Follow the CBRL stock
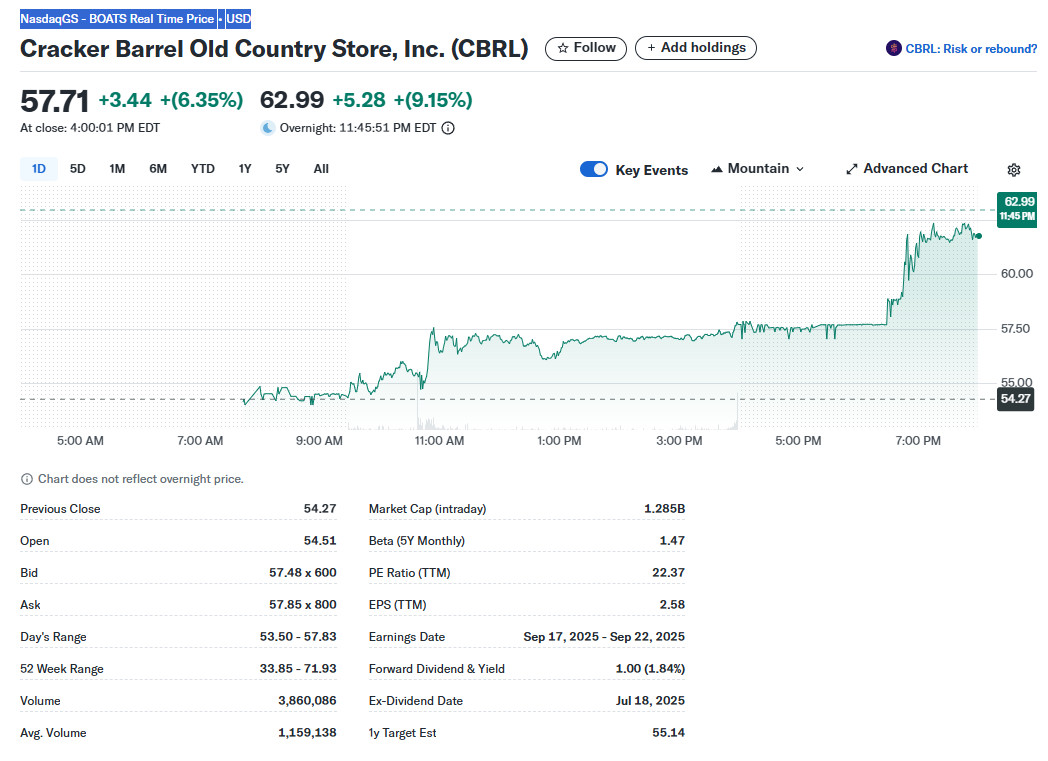This screenshot has width=1048, height=761. (x=585, y=48)
